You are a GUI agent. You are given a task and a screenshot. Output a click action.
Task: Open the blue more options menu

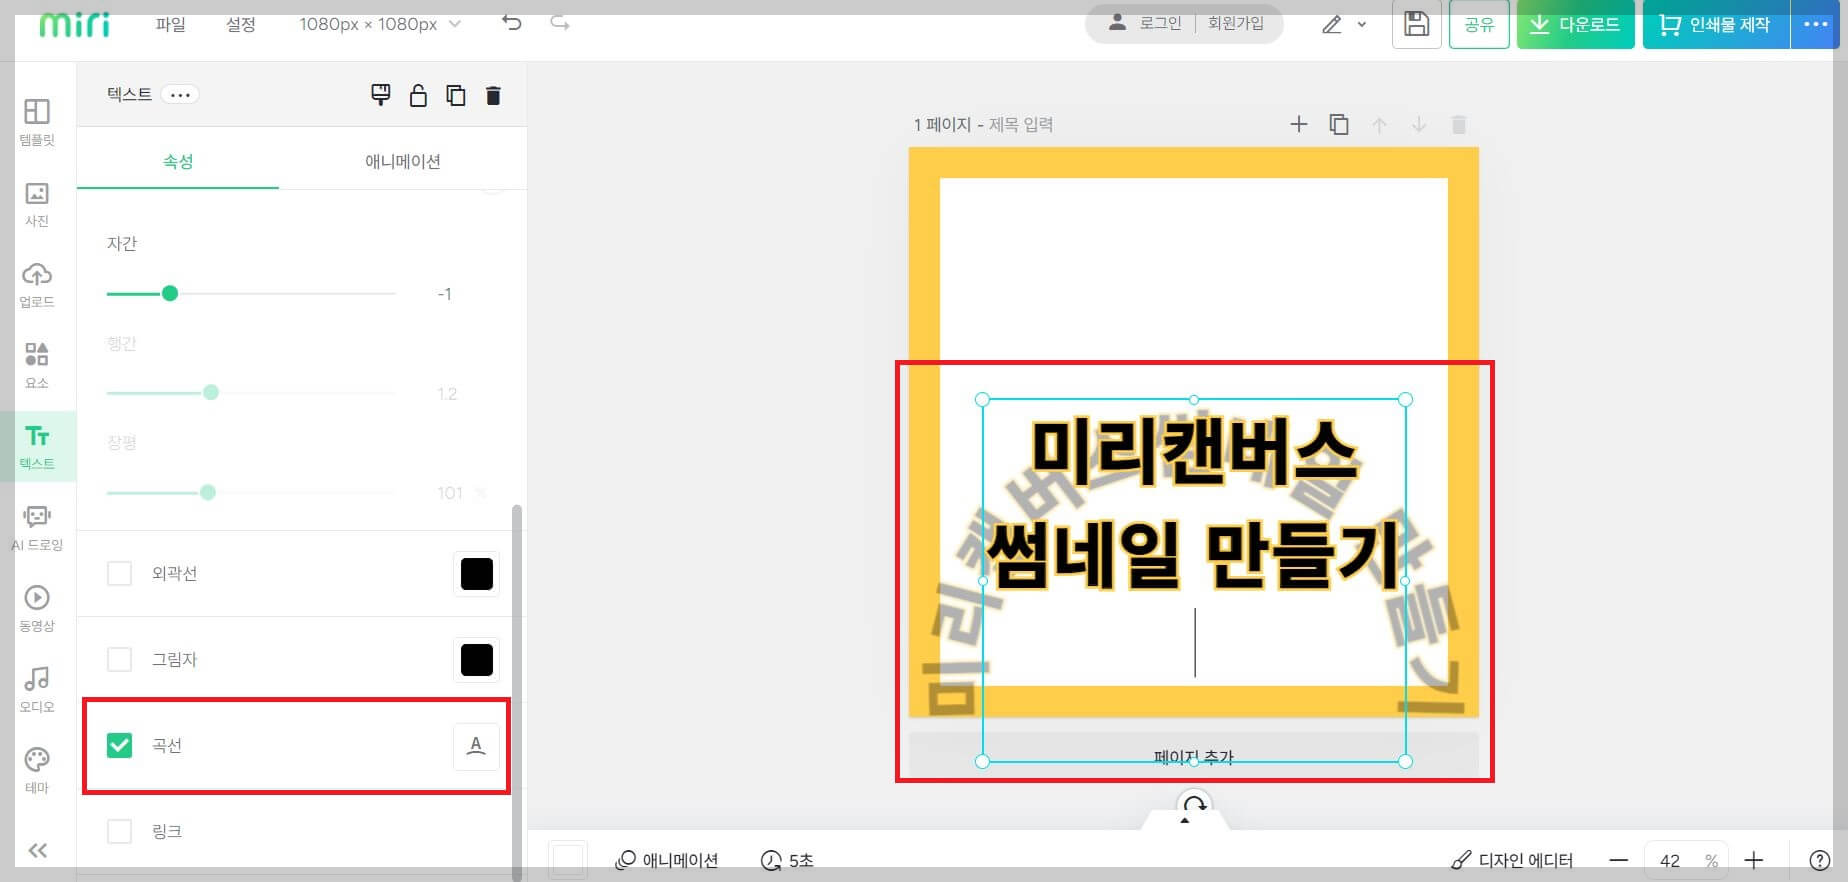point(1815,24)
